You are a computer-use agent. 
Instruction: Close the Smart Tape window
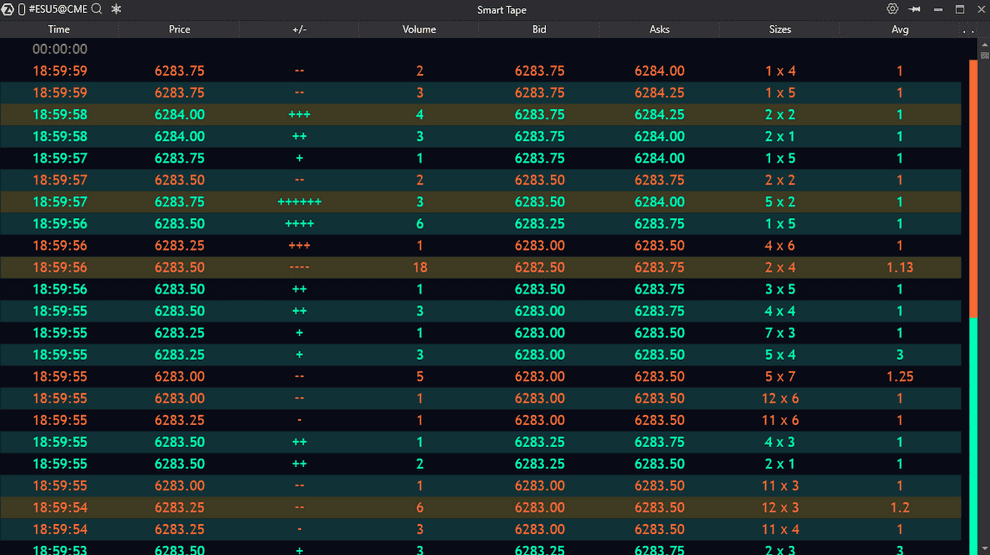(x=979, y=9)
